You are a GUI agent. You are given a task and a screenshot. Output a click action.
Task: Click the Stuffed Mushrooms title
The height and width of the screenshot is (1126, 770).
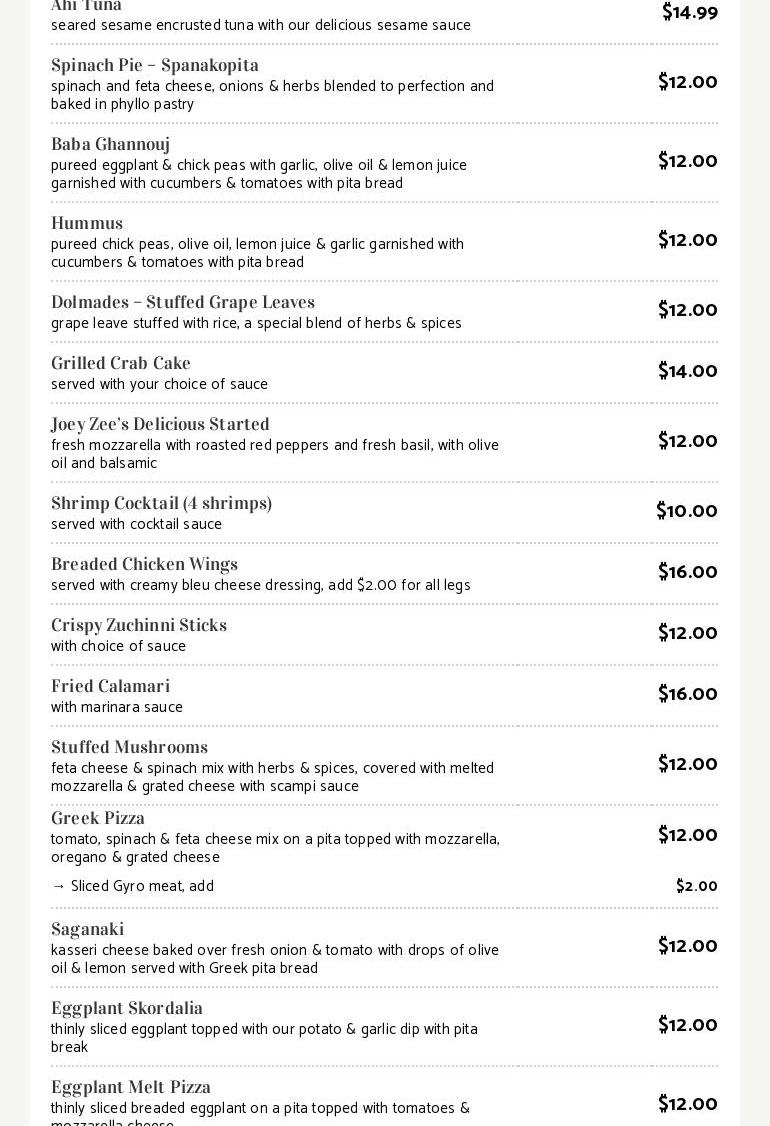pos(129,748)
